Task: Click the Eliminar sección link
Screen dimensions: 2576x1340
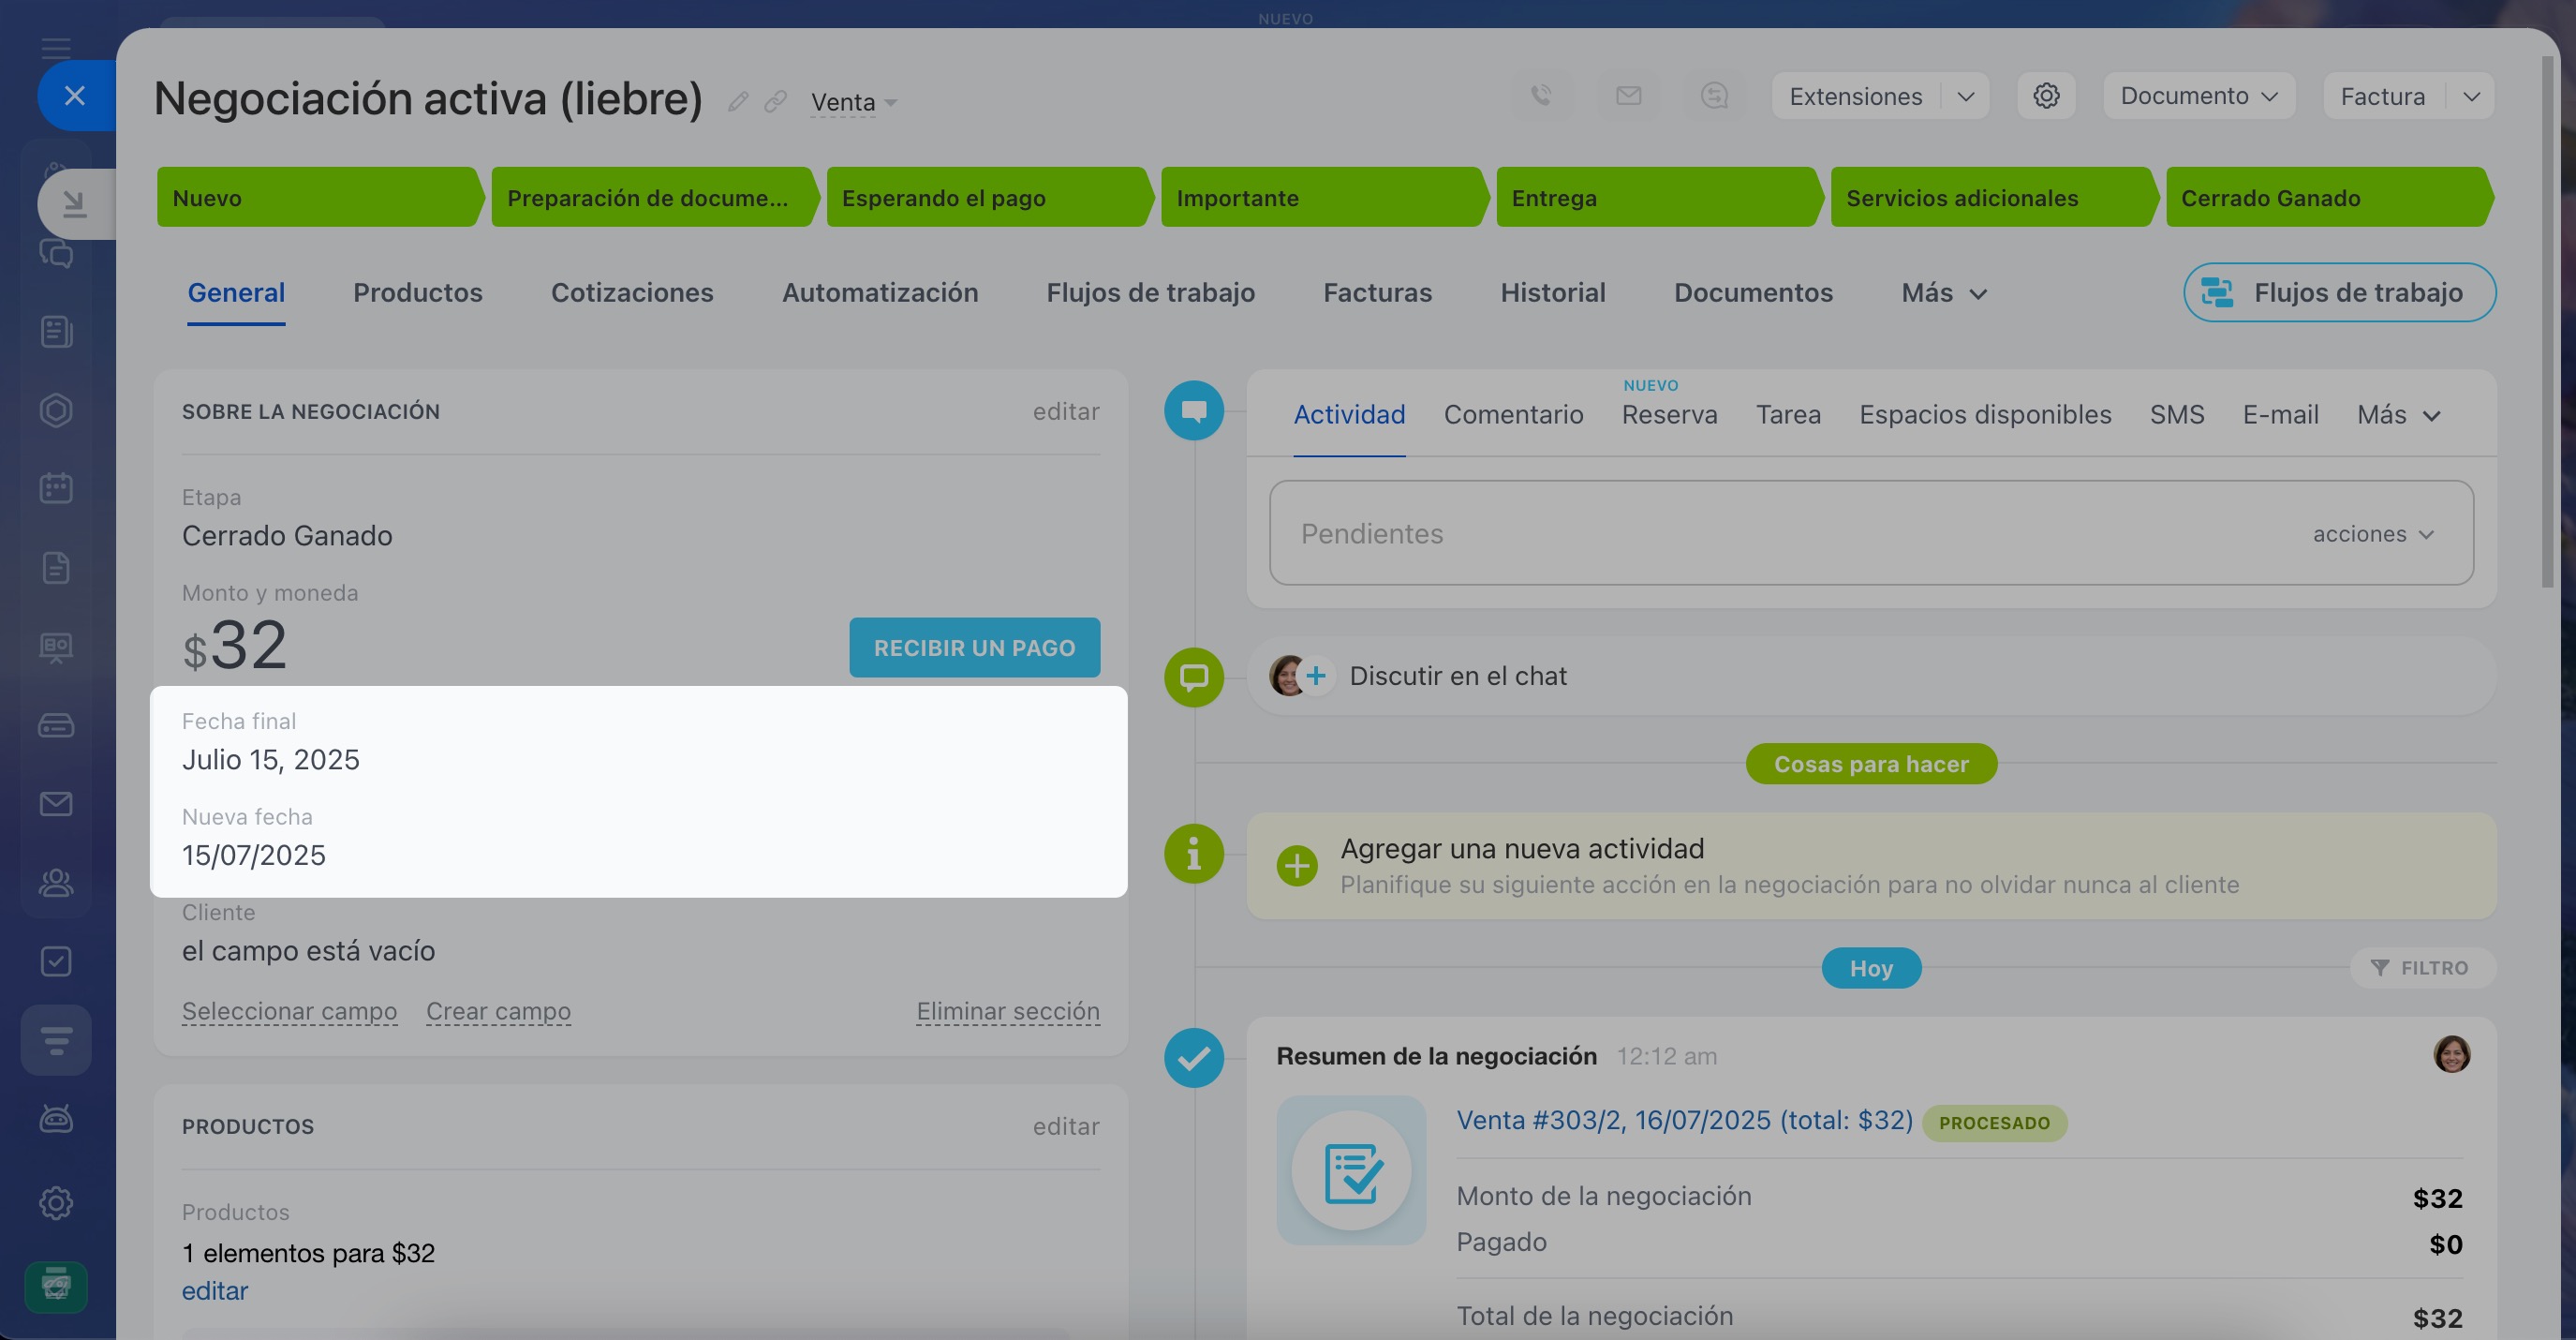Action: (x=1008, y=1011)
